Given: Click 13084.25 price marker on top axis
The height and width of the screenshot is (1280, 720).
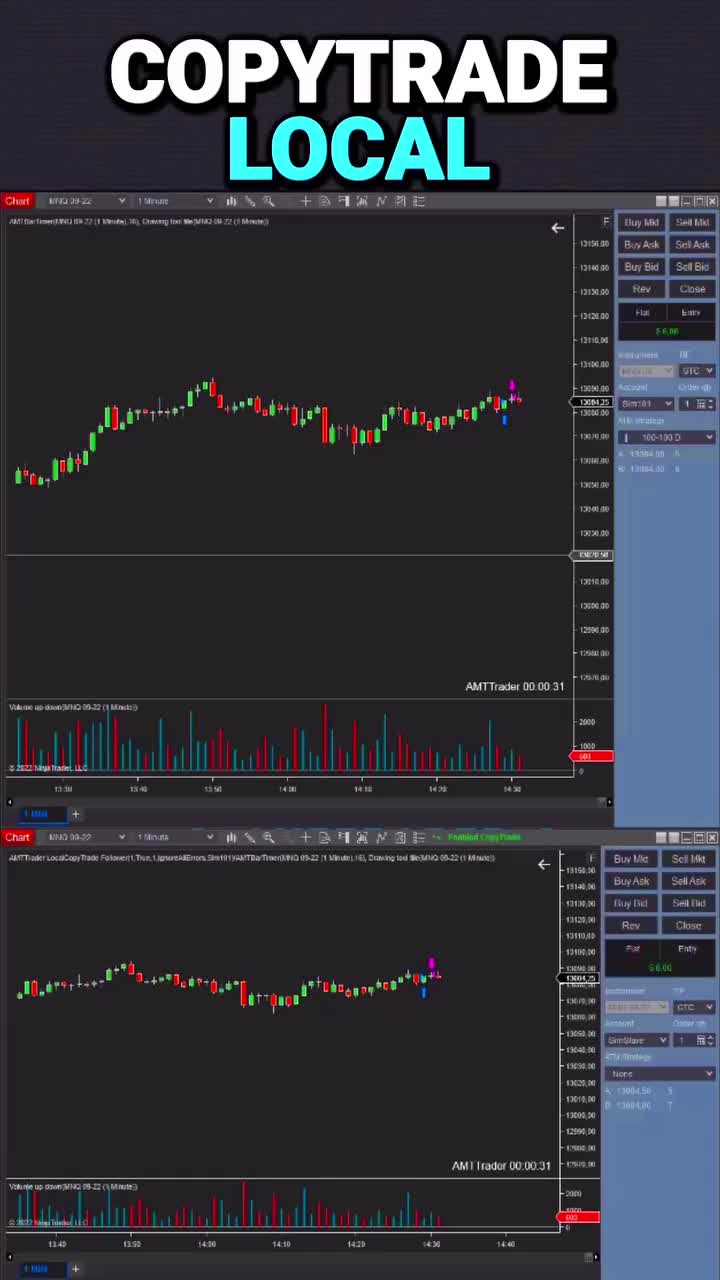Looking at the screenshot, I should pyautogui.click(x=592, y=402).
